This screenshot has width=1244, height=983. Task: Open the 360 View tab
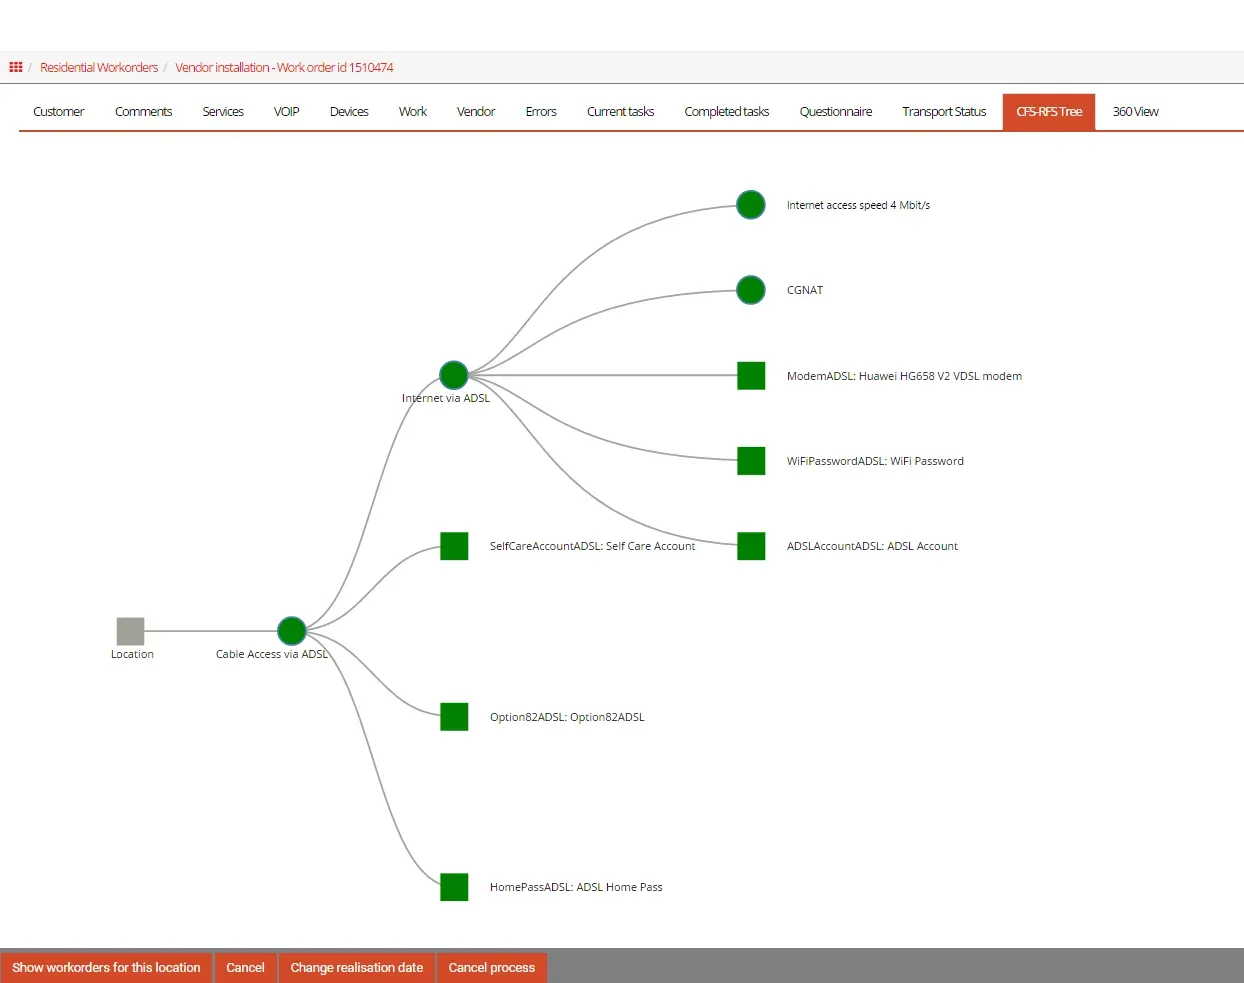click(x=1135, y=112)
